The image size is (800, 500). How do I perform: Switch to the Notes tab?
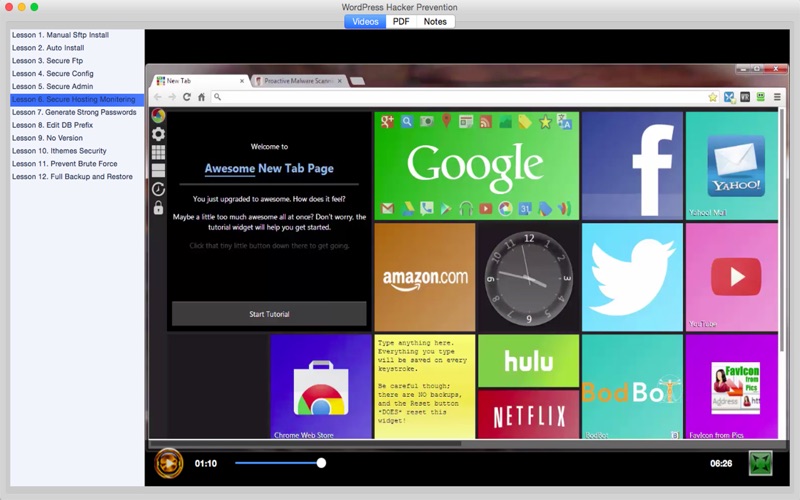(435, 21)
